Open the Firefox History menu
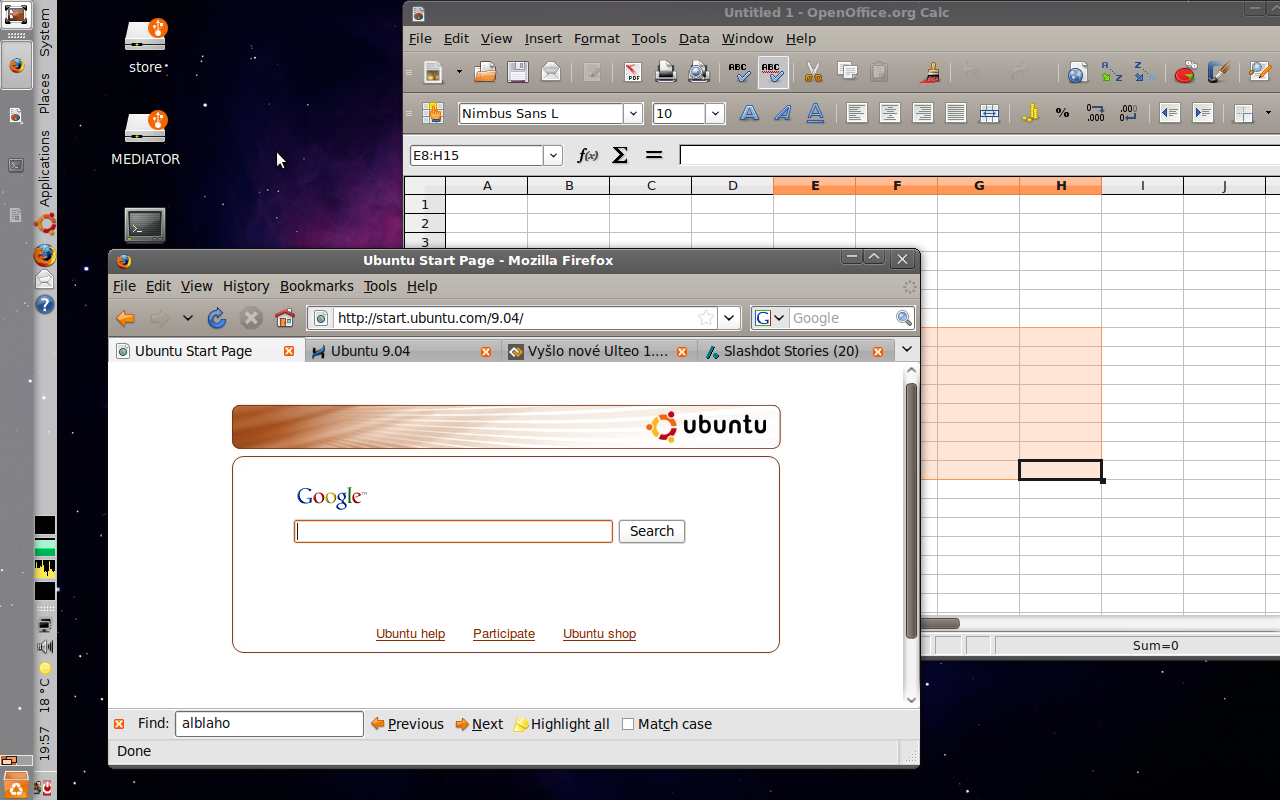1280x800 pixels. (x=246, y=286)
